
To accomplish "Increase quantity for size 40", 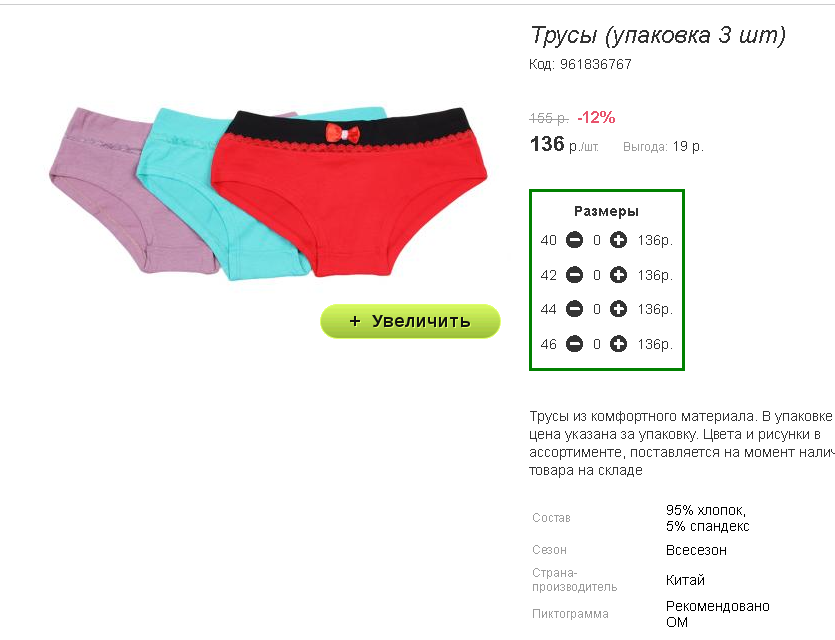I will tap(618, 240).
